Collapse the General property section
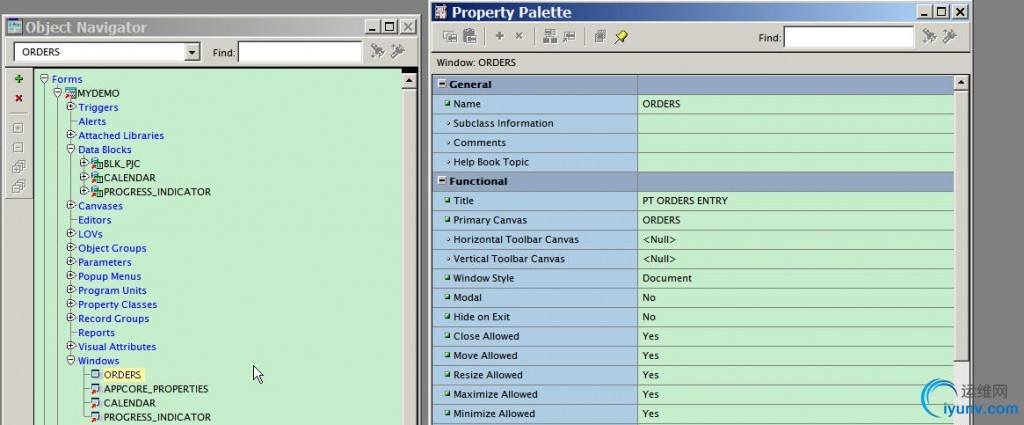 (x=442, y=84)
